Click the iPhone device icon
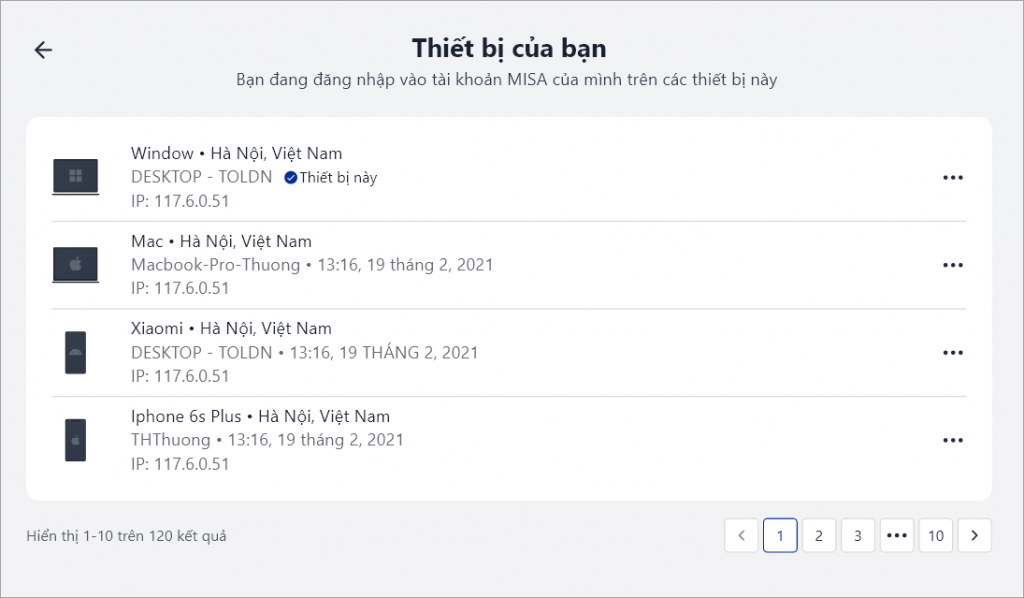This screenshot has width=1024, height=598. coord(76,440)
